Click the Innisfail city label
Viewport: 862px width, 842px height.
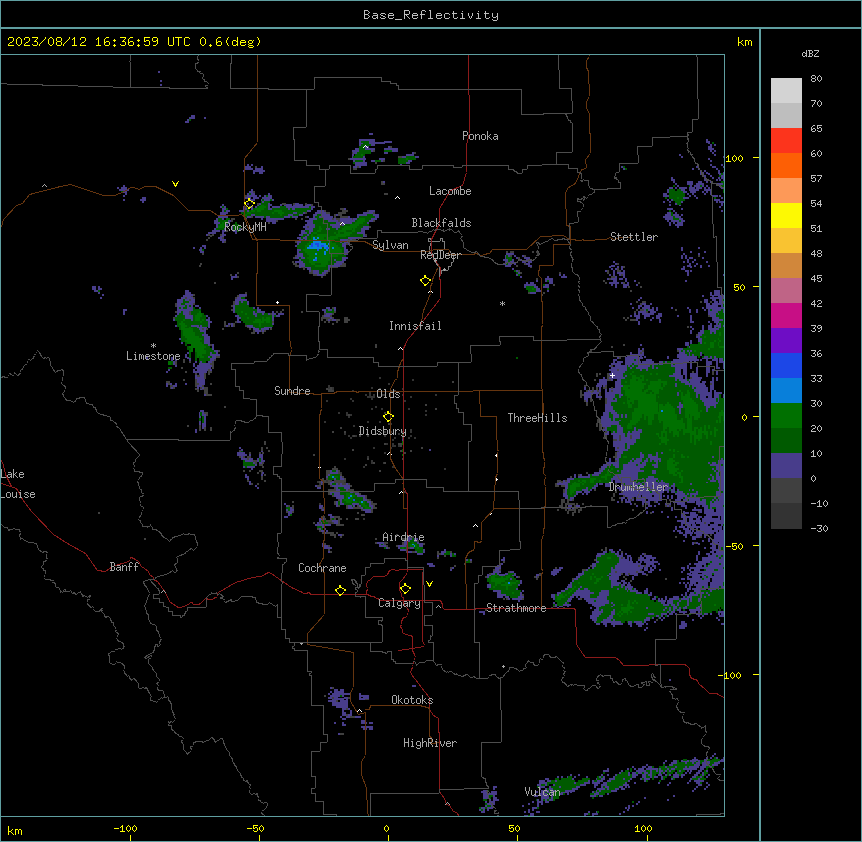click(x=415, y=326)
